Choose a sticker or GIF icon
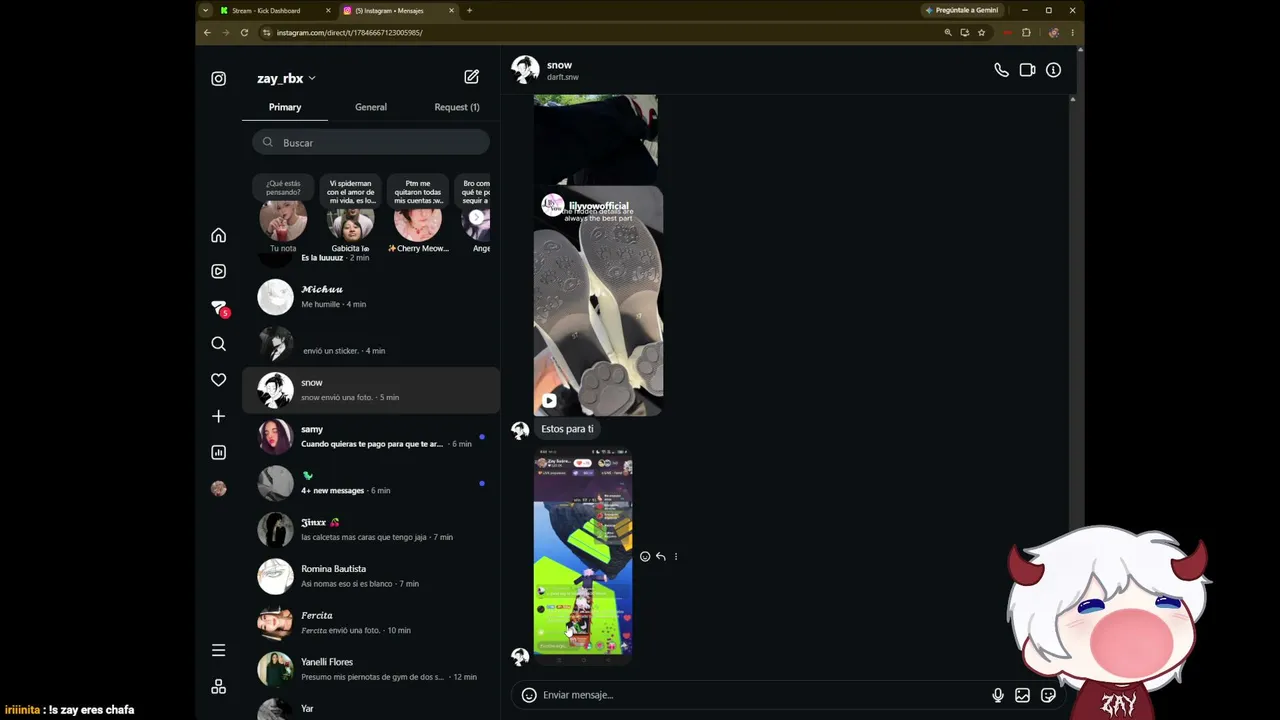The width and height of the screenshot is (1280, 720). (1048, 695)
